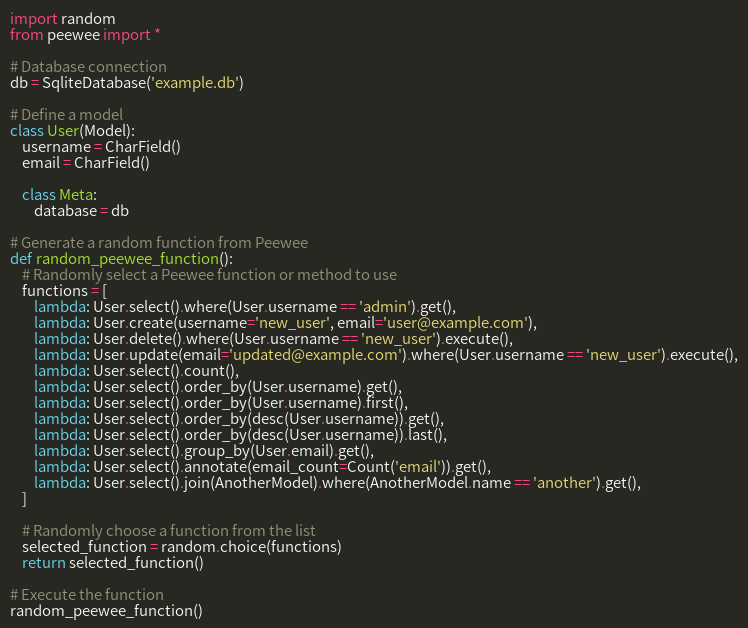Click the 'example.db' string

pyautogui.click(x=195, y=83)
